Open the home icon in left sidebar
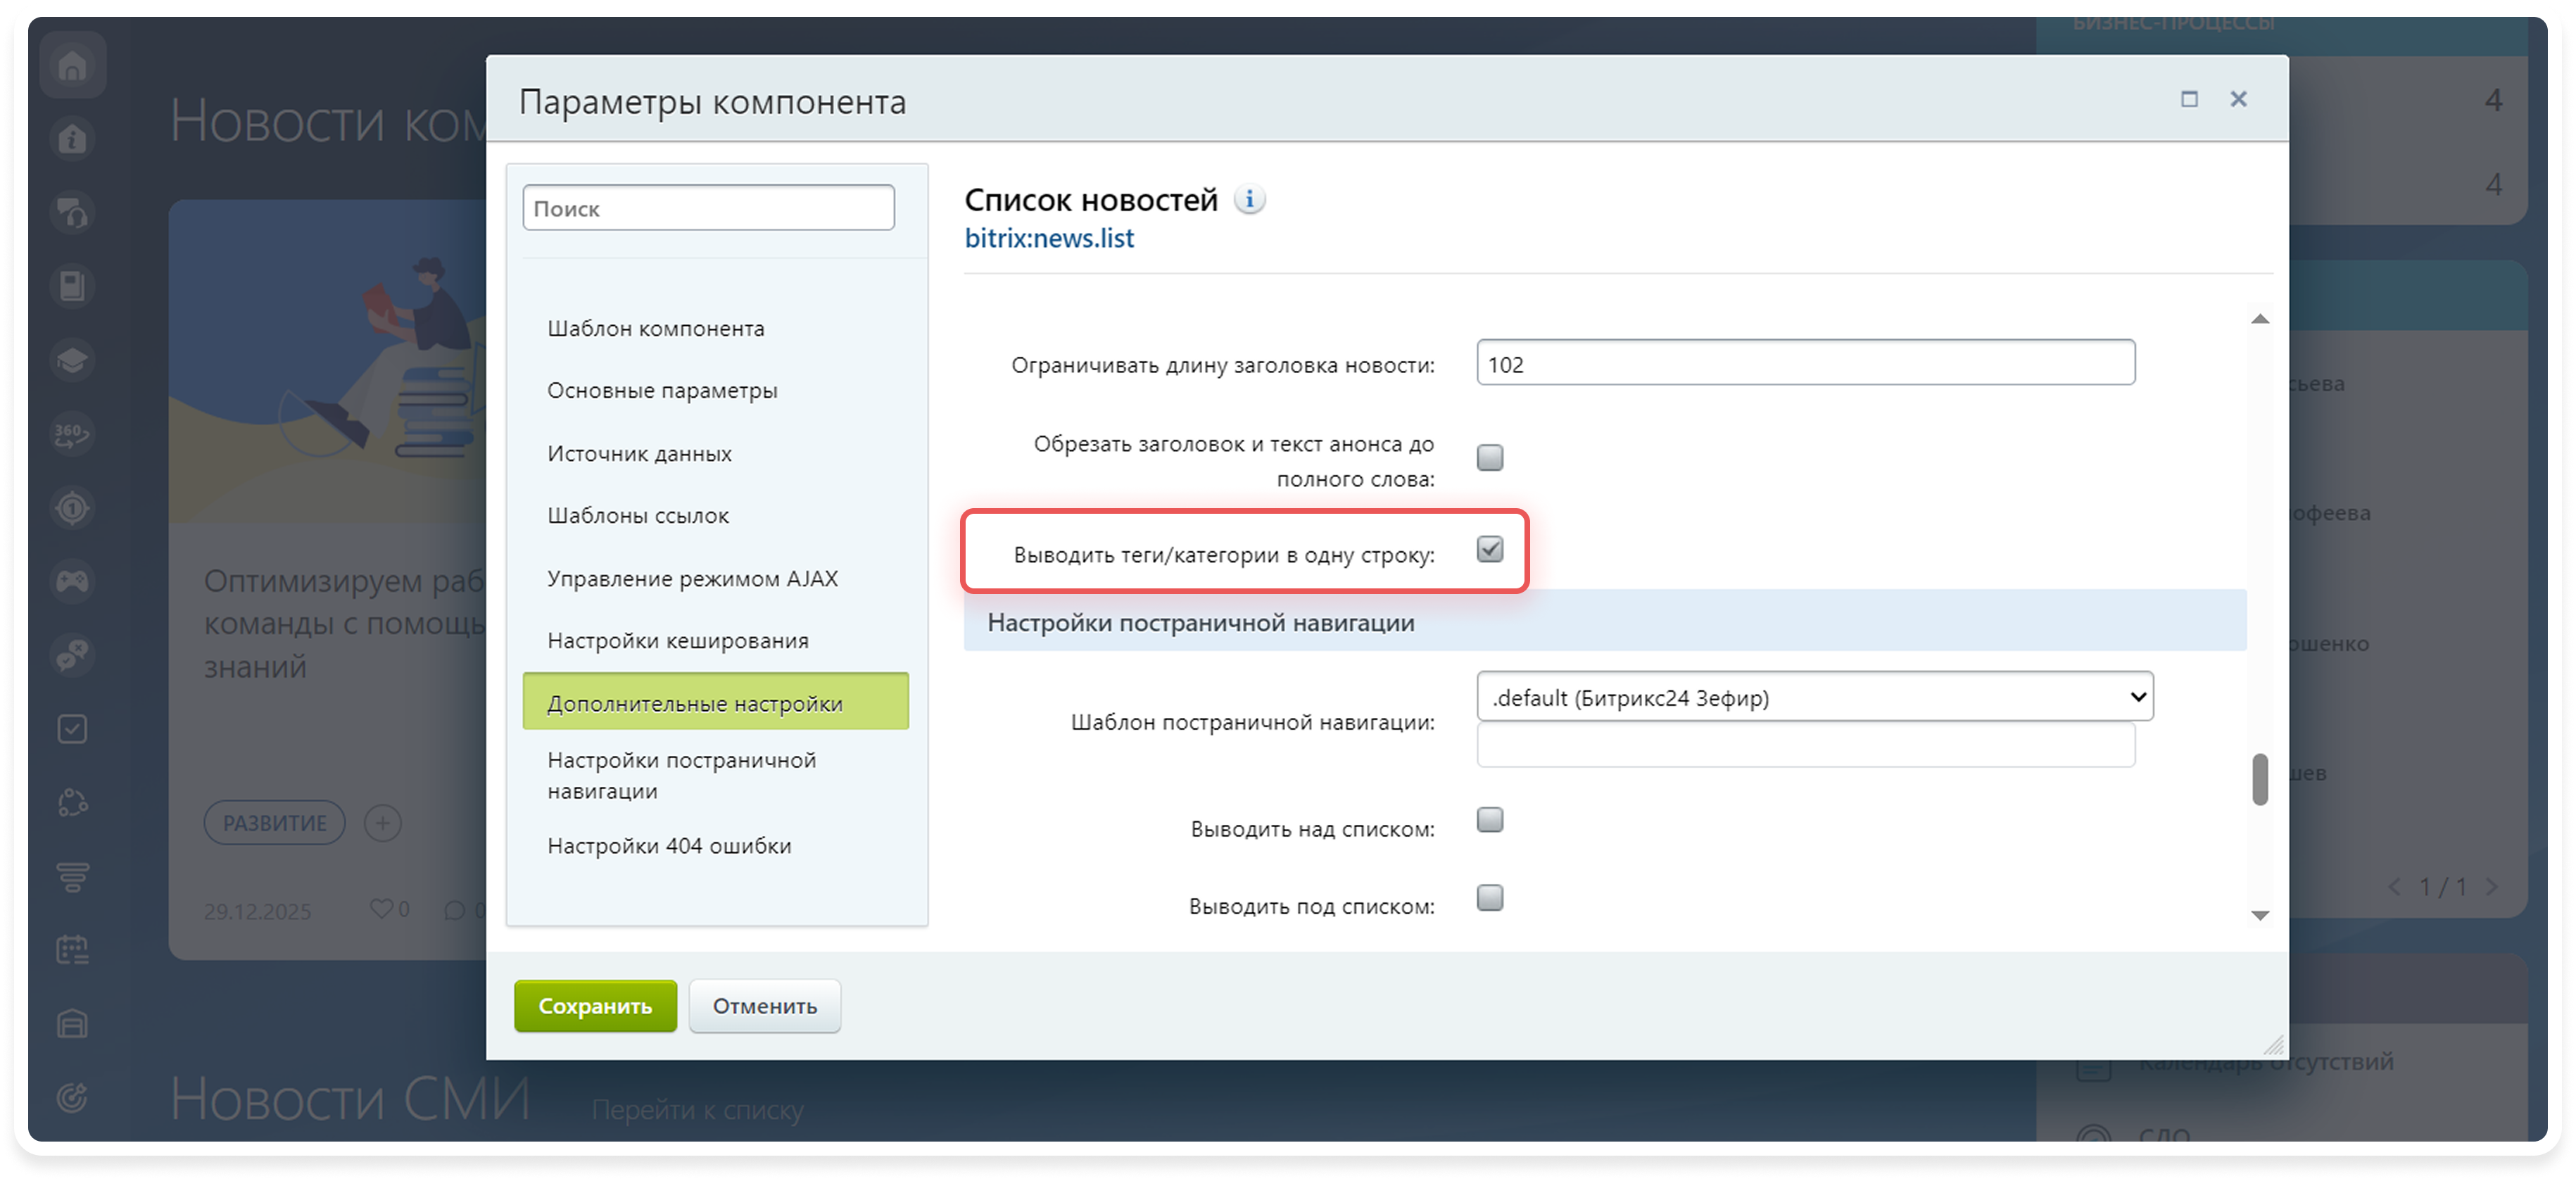The image size is (2576, 1181). [x=73, y=66]
